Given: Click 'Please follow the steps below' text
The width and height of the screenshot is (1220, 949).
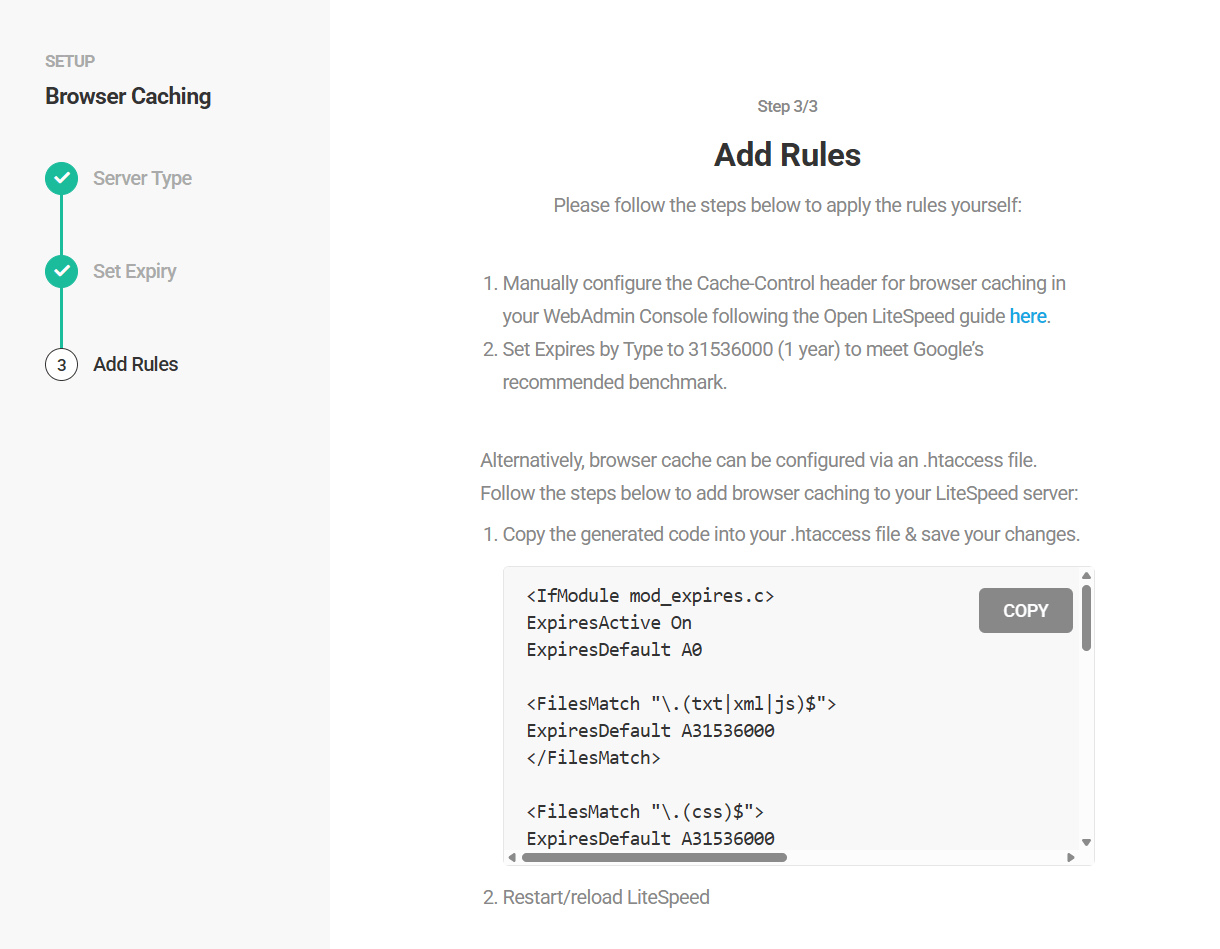Looking at the screenshot, I should click(x=788, y=206).
